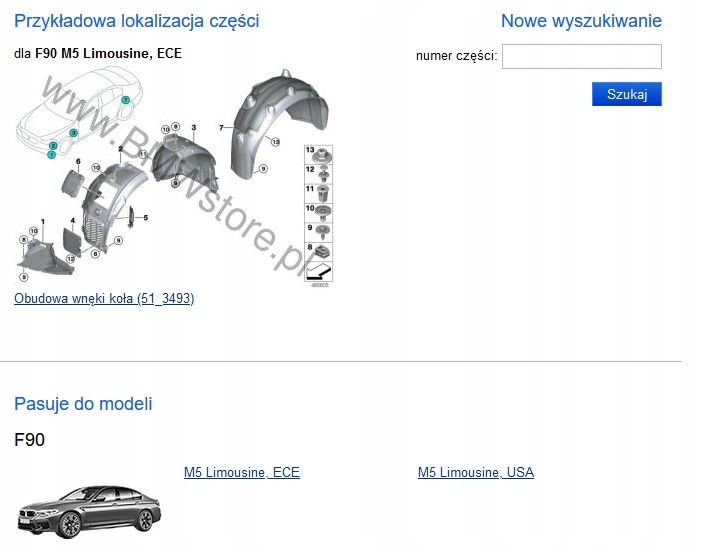The width and height of the screenshot is (712, 552).
Task: Click the arrow icon at the legend bottom
Action: (x=318, y=271)
